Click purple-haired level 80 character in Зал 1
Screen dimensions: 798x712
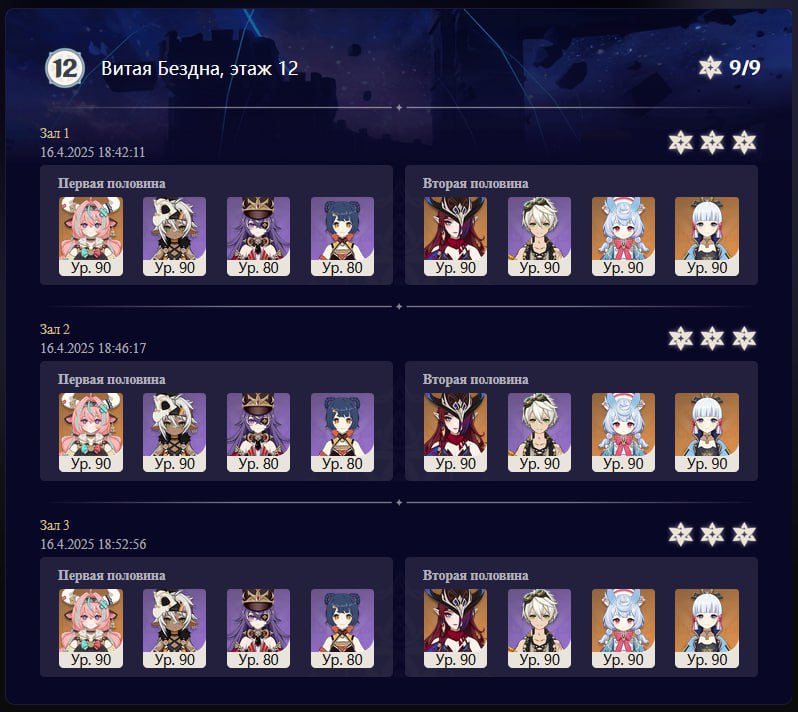[259, 237]
